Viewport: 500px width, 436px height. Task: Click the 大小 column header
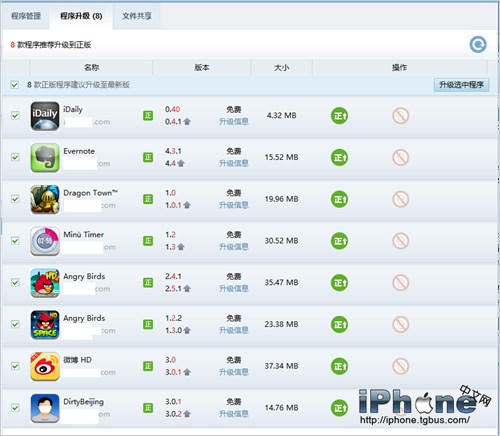click(281, 68)
